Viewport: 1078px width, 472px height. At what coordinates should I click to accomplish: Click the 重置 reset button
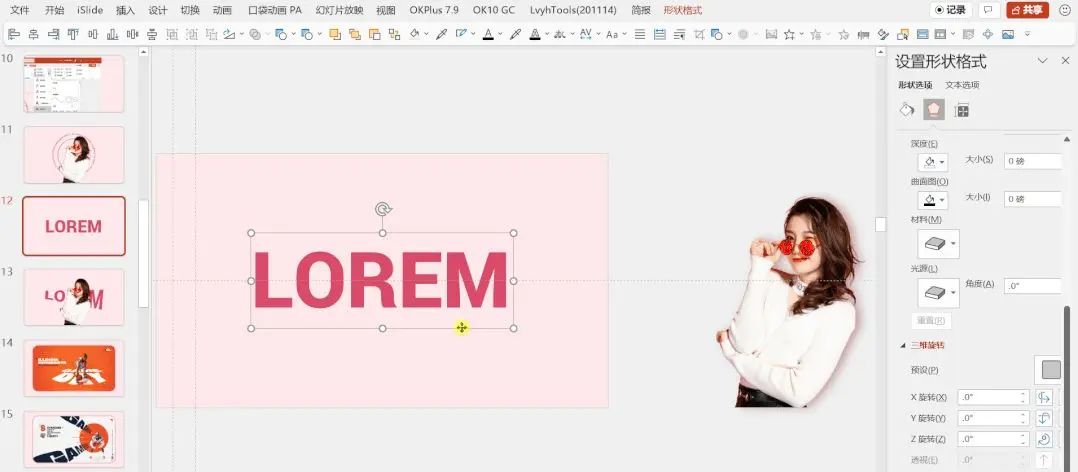[x=931, y=320]
